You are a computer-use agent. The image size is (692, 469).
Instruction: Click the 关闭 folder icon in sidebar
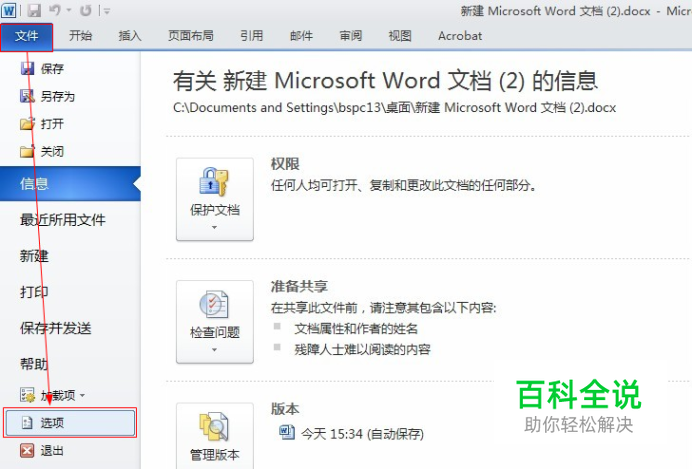[x=27, y=151]
